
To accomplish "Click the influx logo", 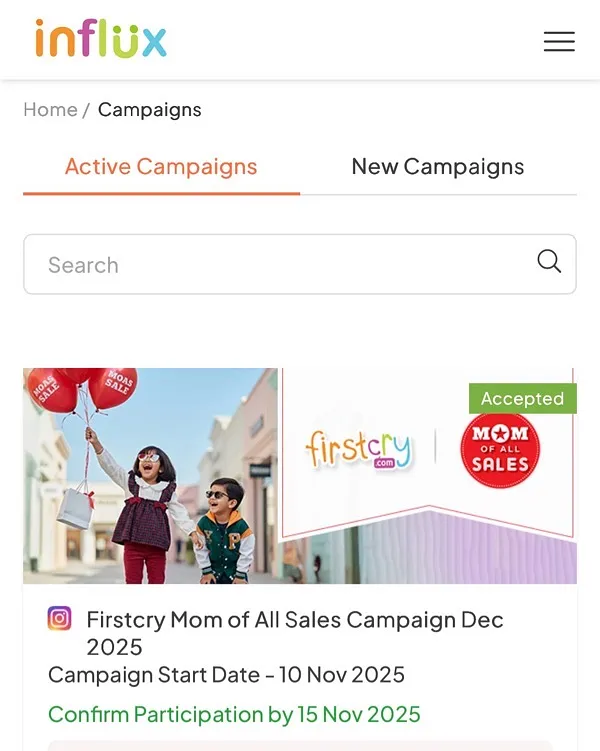I will click(101, 40).
